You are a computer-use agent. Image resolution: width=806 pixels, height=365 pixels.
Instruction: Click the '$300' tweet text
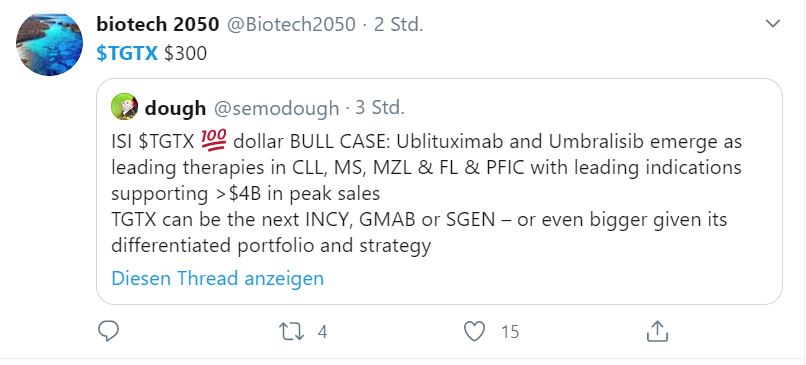coord(186,53)
